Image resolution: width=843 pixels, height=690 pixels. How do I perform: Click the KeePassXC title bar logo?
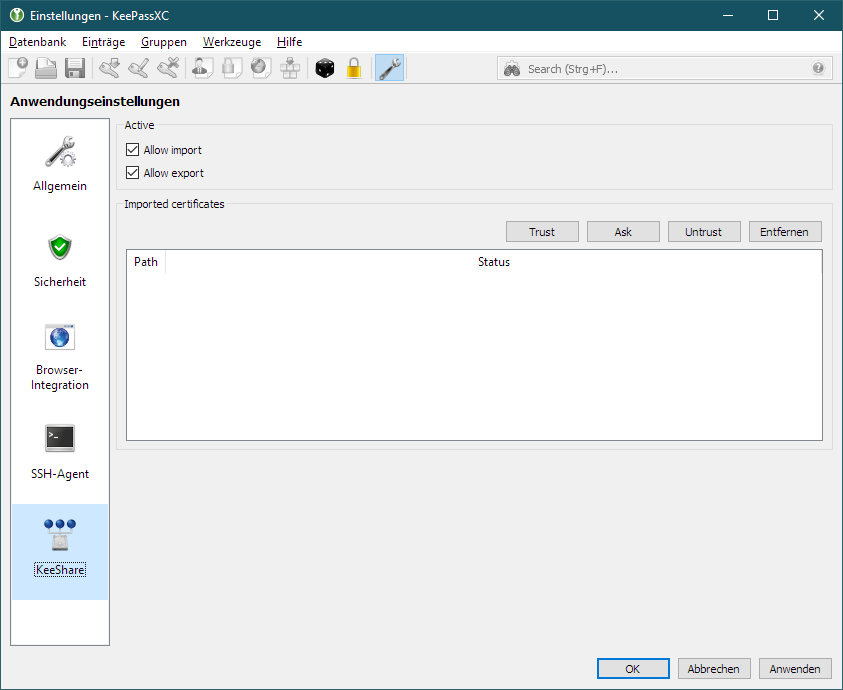[x=17, y=15]
